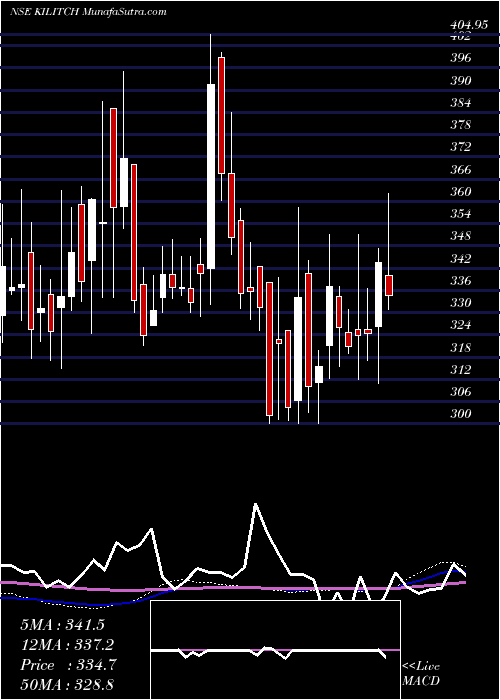
Task: Click the 360 price axis label
Action: (461, 192)
